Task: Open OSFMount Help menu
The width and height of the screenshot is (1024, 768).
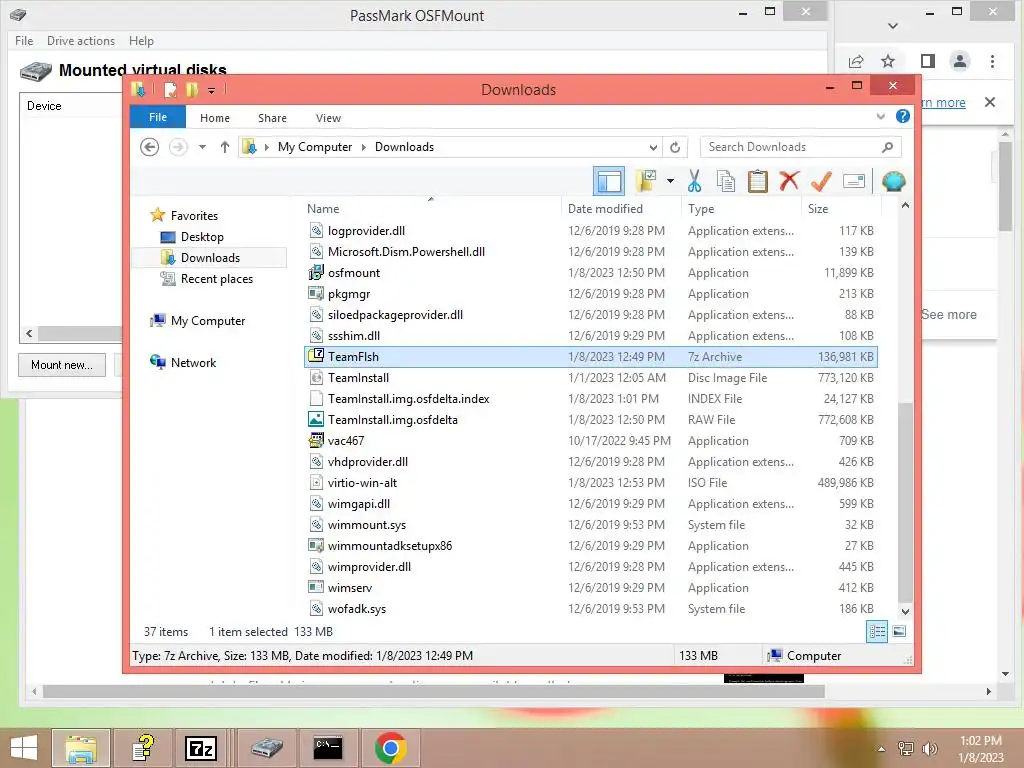Action: coord(141,40)
